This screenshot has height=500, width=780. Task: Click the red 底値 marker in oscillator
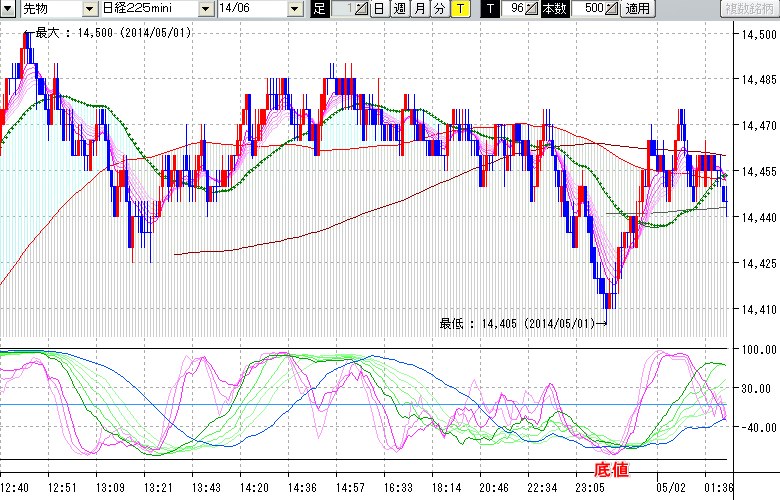(611, 469)
